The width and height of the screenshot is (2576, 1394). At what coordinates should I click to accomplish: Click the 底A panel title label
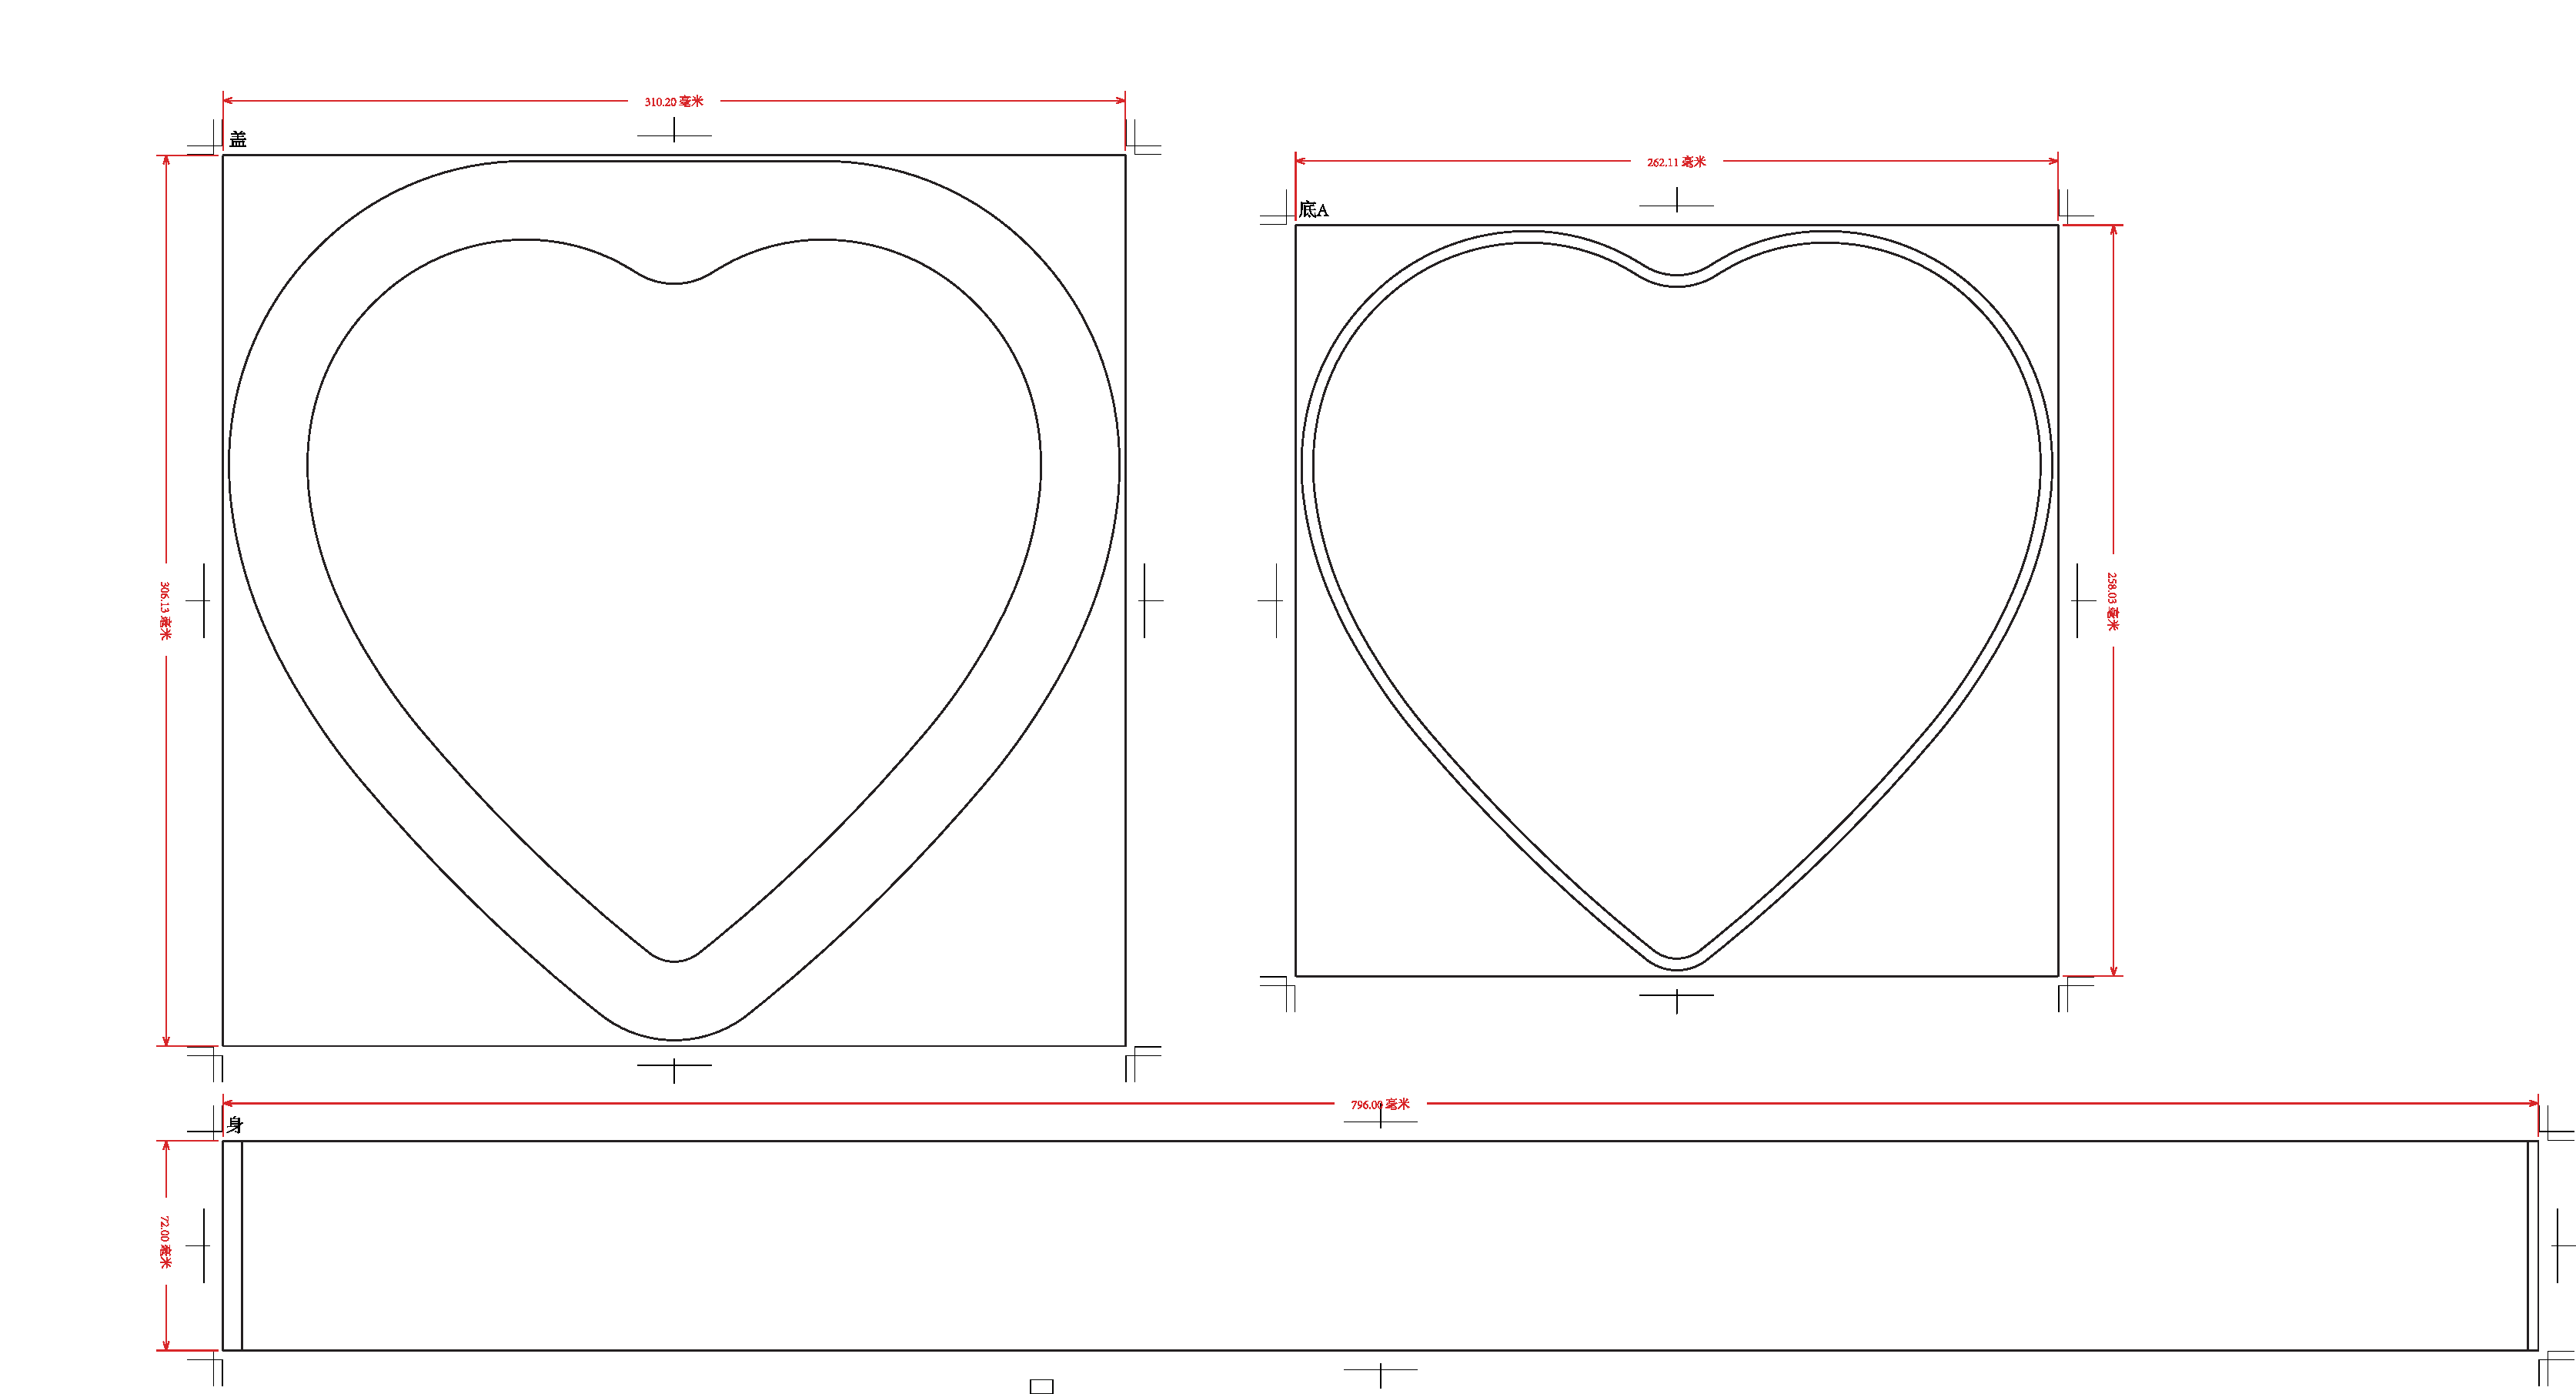tap(1313, 210)
